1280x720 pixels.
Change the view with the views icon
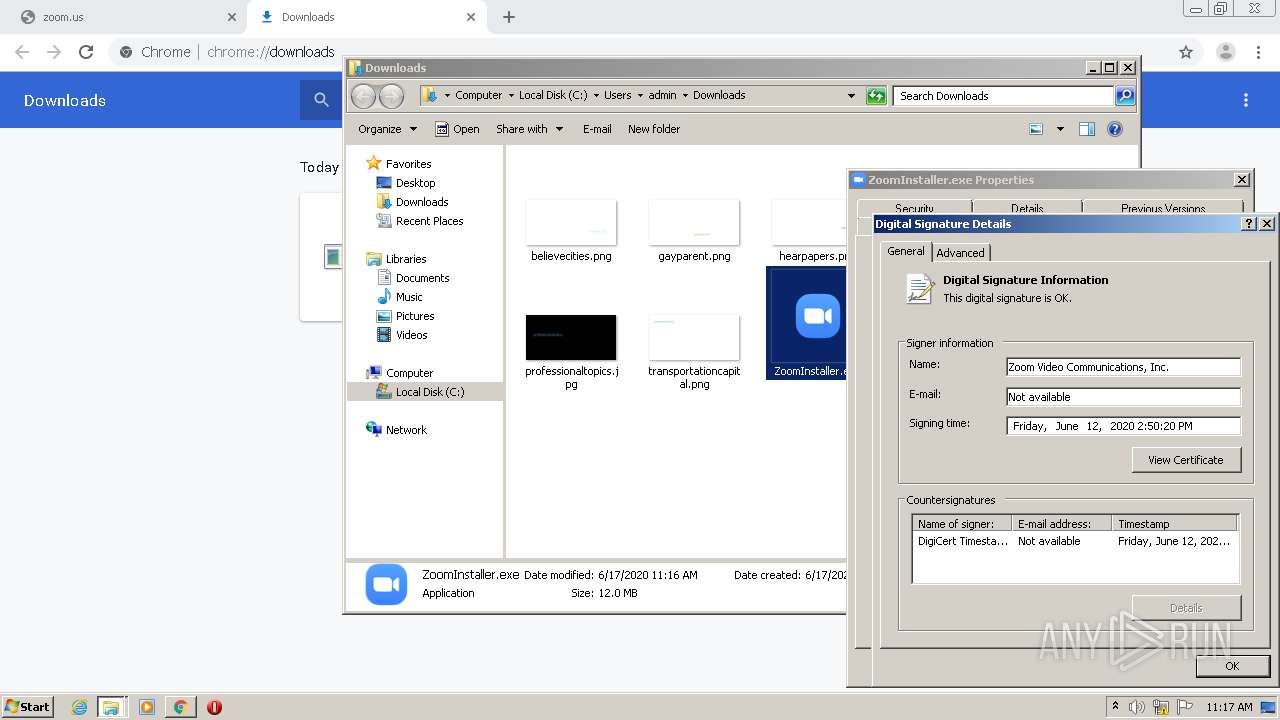1036,129
